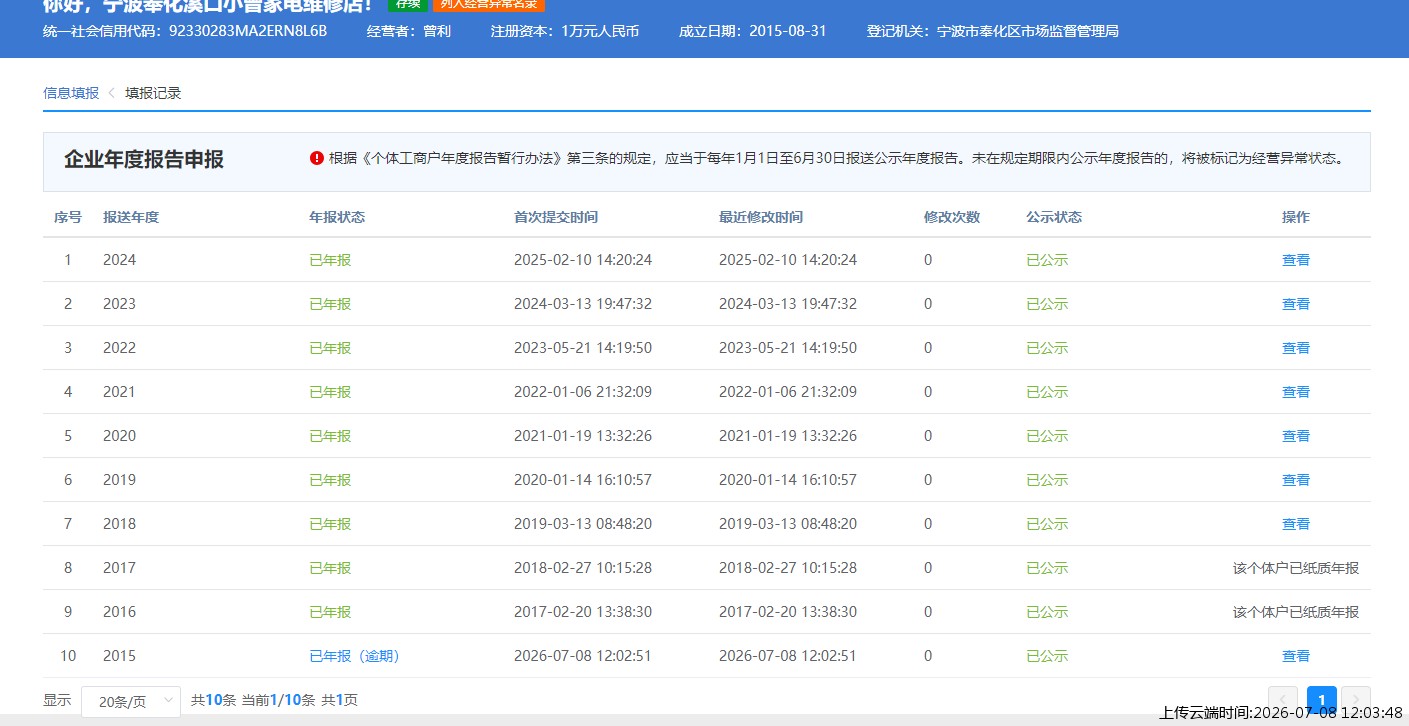1409x726 pixels.
Task: Click the 信息填报 breadcrumb link
Action: [71, 93]
